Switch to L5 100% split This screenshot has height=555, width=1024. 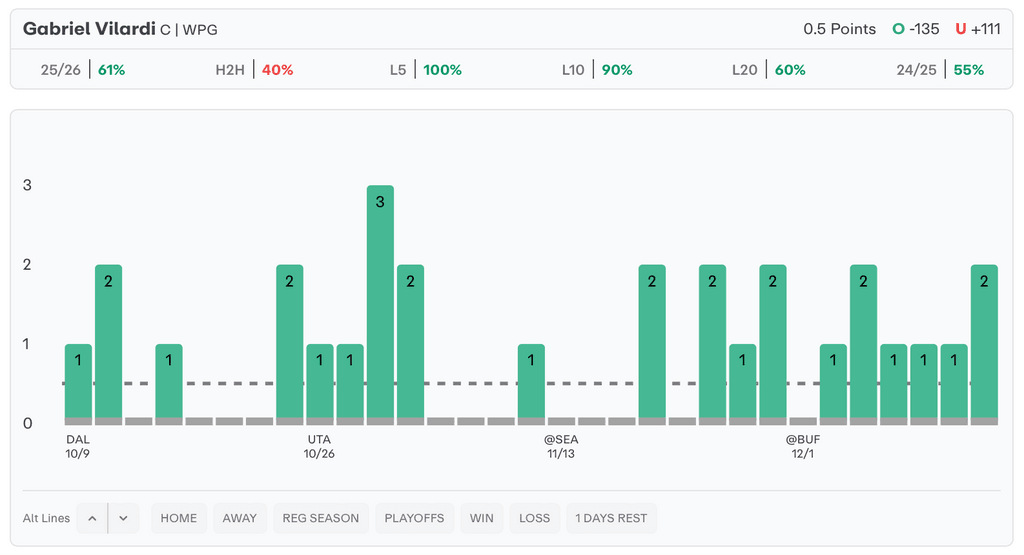425,70
